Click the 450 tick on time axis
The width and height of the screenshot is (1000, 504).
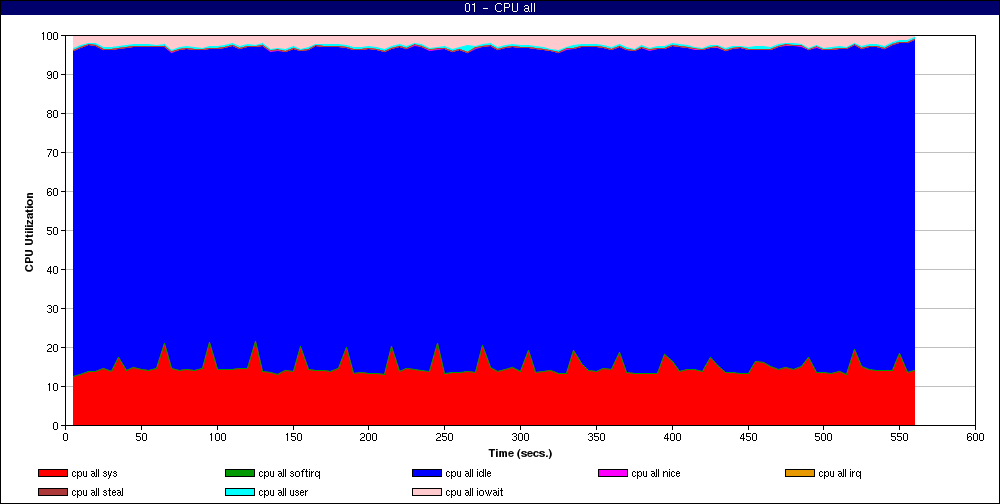747,437
